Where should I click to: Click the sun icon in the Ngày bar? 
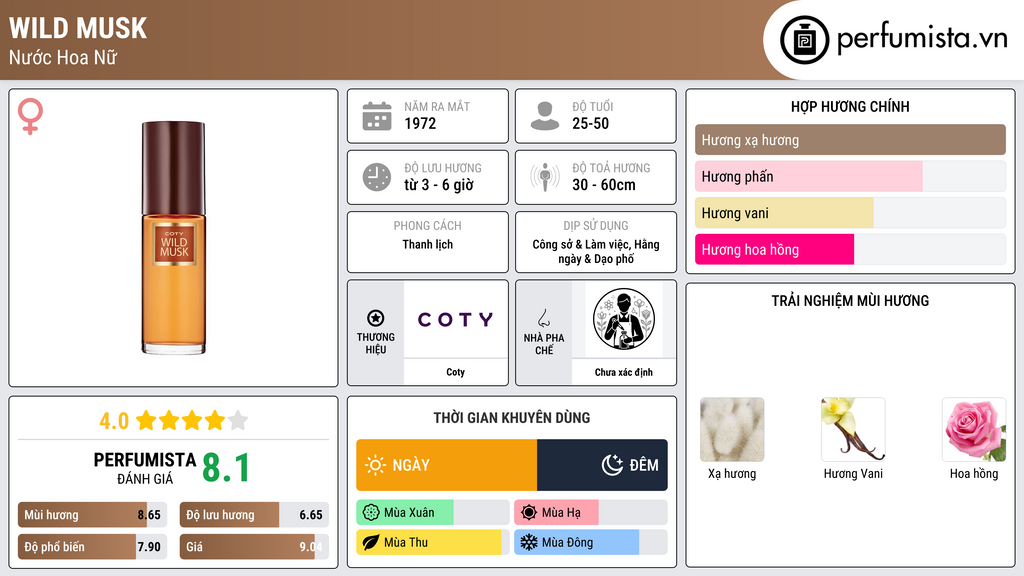(376, 465)
